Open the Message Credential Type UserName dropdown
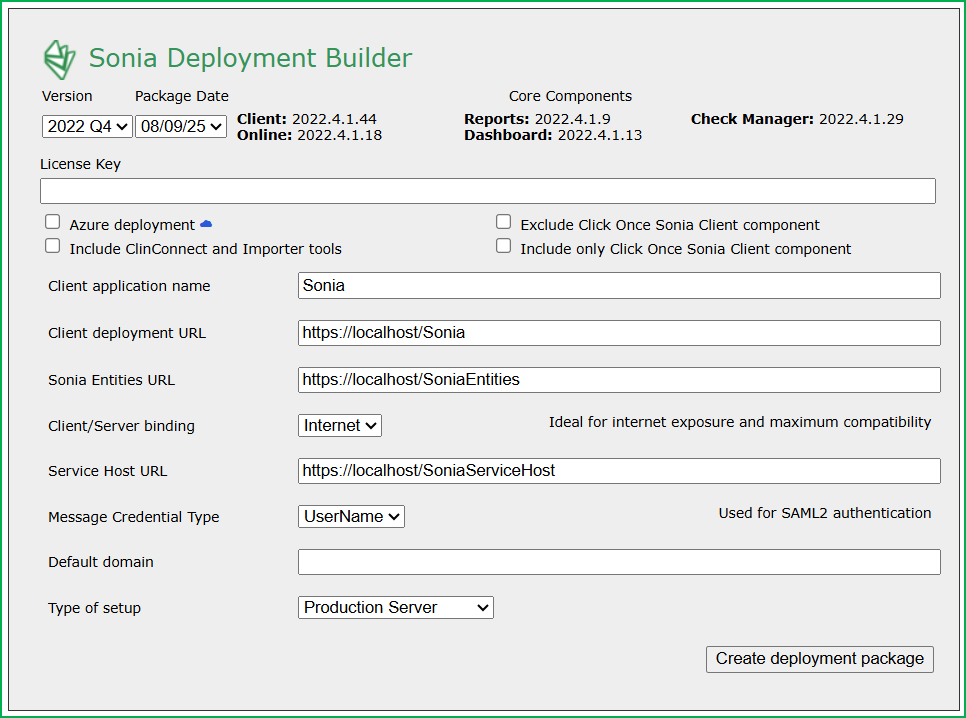The image size is (966, 718). (x=351, y=516)
